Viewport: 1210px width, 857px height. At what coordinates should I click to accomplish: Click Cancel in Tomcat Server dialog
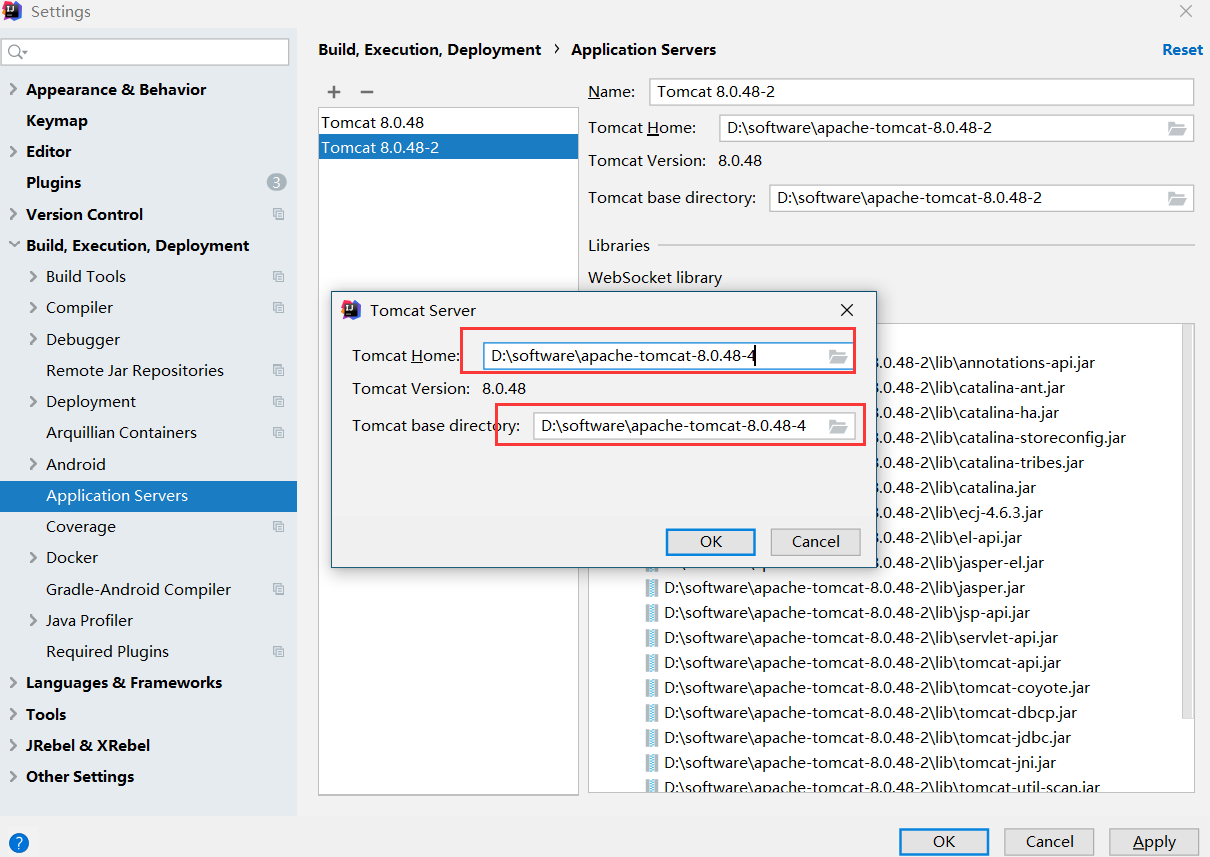[x=815, y=541]
